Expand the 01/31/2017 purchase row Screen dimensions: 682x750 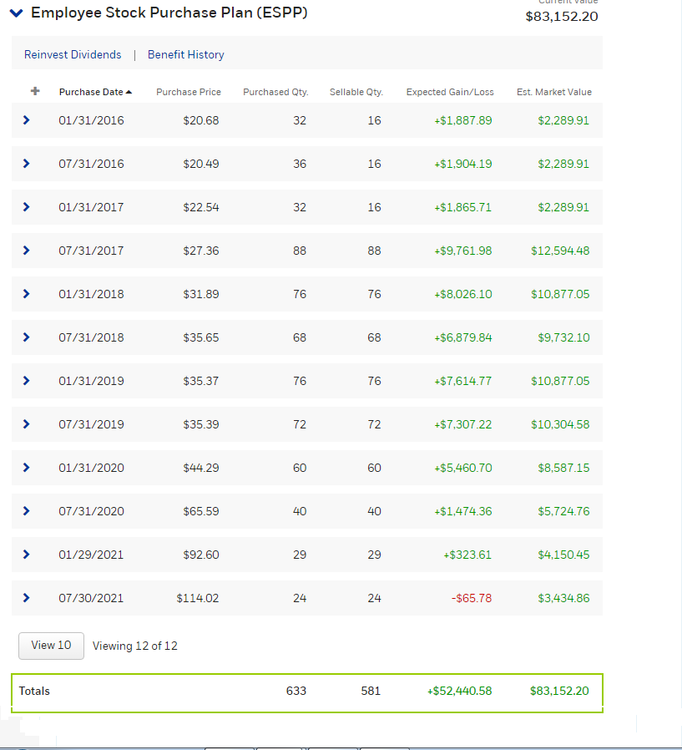[26, 207]
